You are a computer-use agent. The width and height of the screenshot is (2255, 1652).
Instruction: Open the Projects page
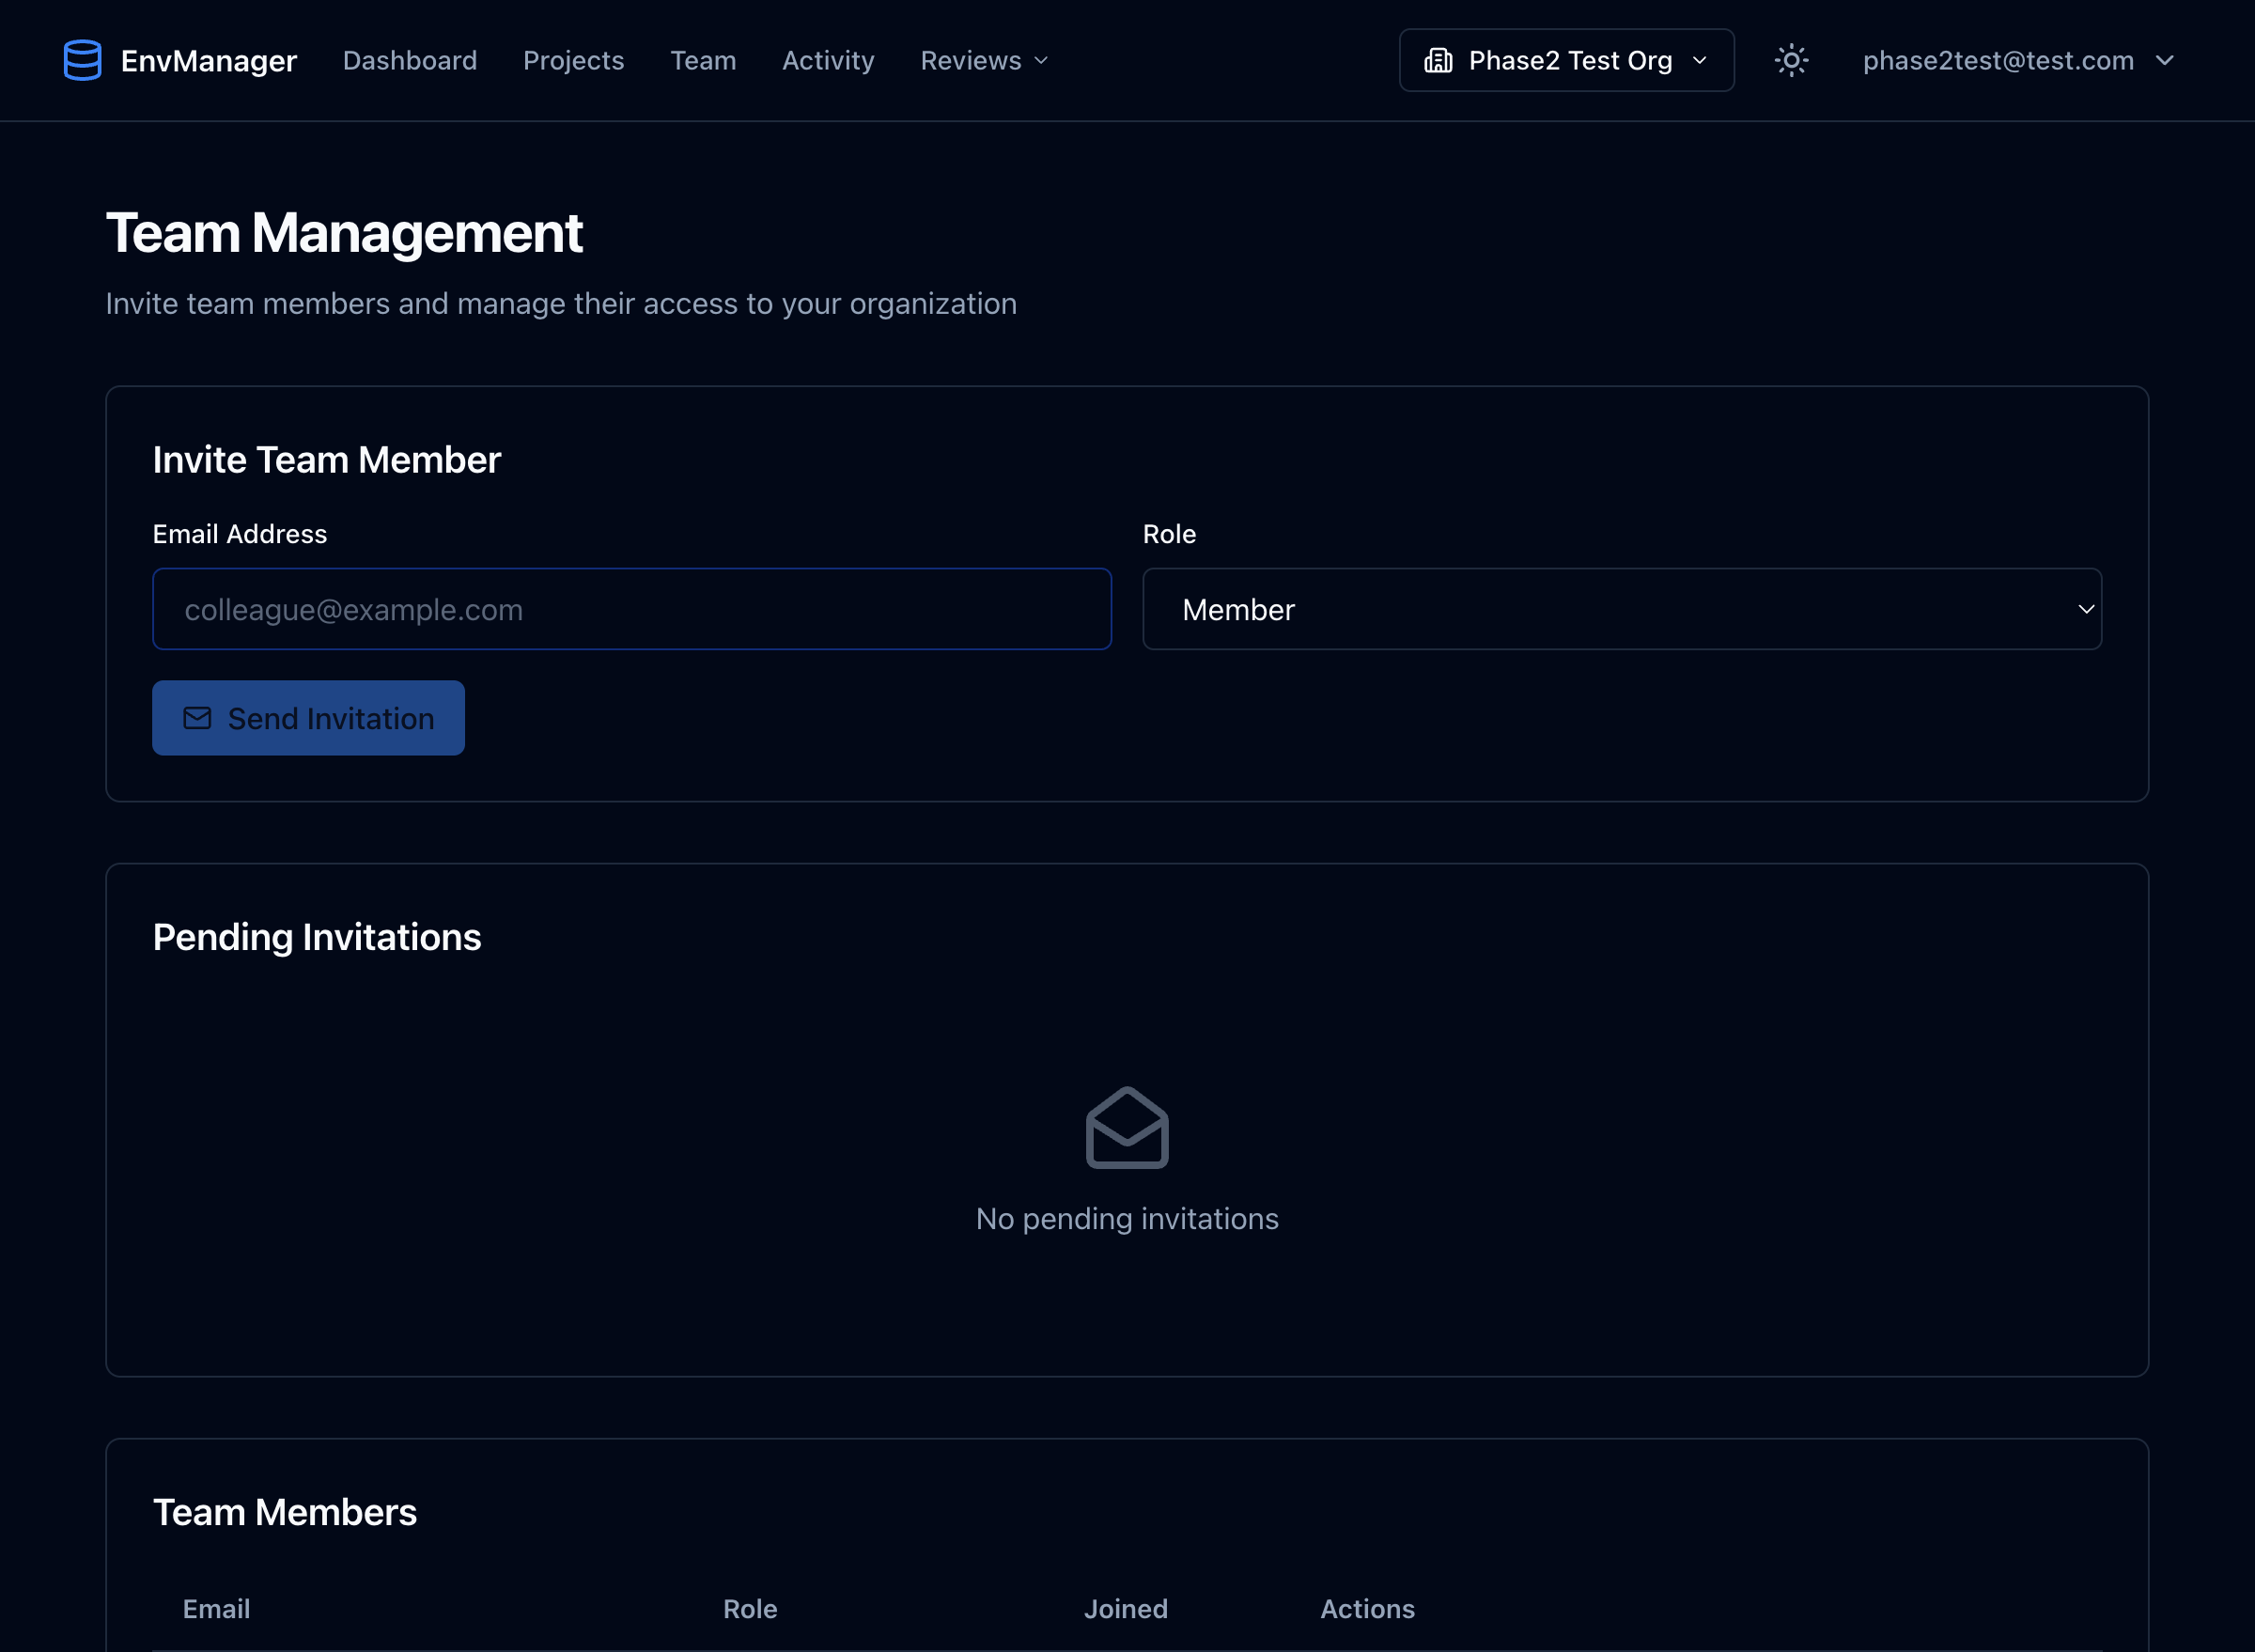tap(573, 60)
